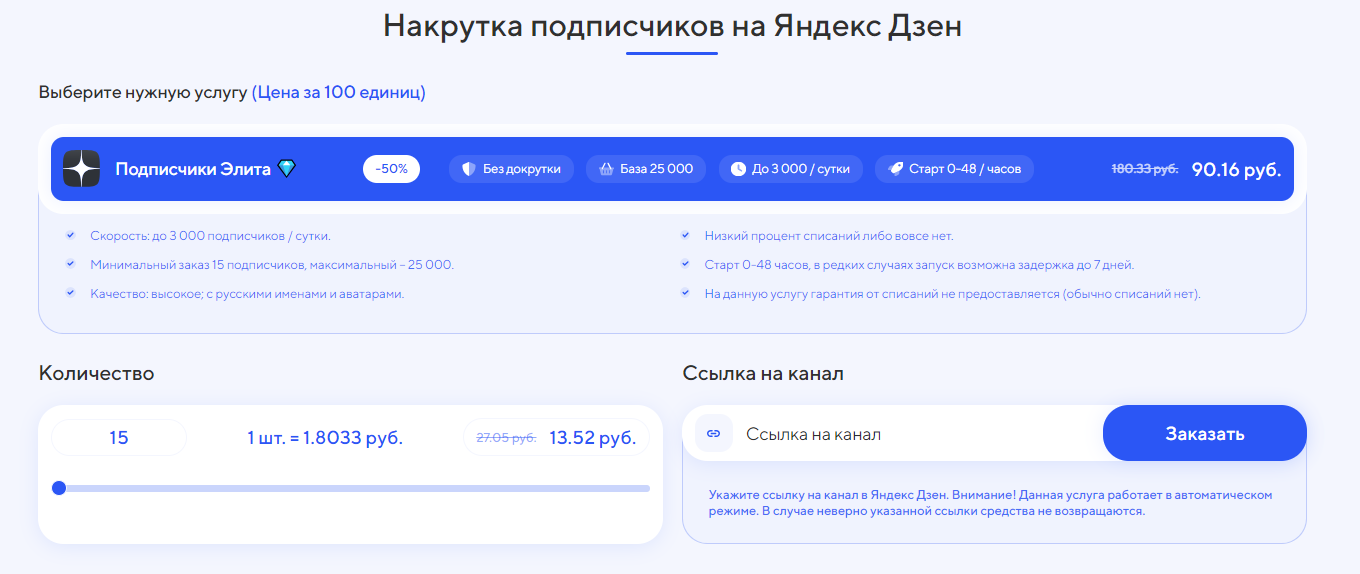This screenshot has height=574, width=1360.
Task: Click the База 25 000 badge
Action: click(x=646, y=169)
